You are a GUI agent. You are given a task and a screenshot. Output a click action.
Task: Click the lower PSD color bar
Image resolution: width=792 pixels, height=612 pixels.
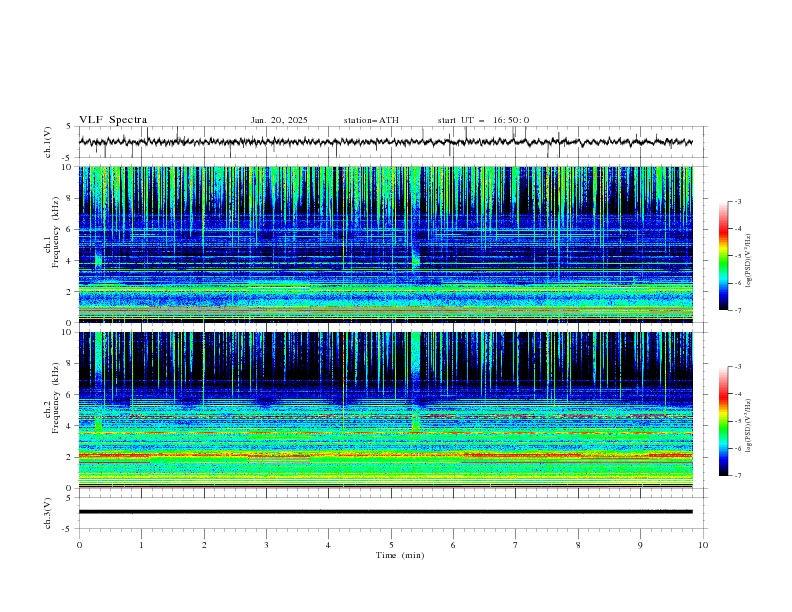pos(724,421)
